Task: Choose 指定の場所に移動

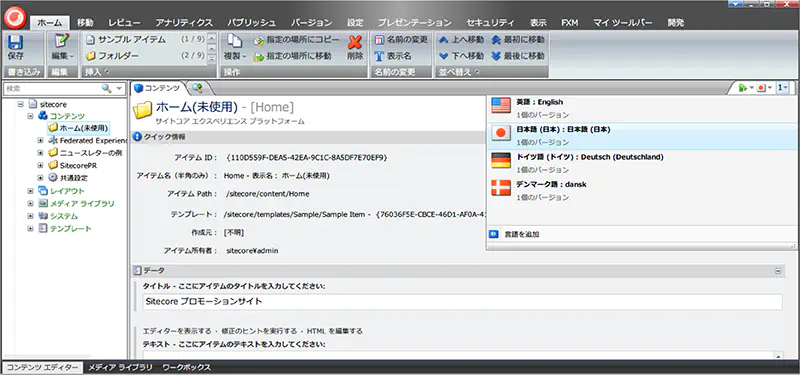Action: pyautogui.click(x=292, y=56)
